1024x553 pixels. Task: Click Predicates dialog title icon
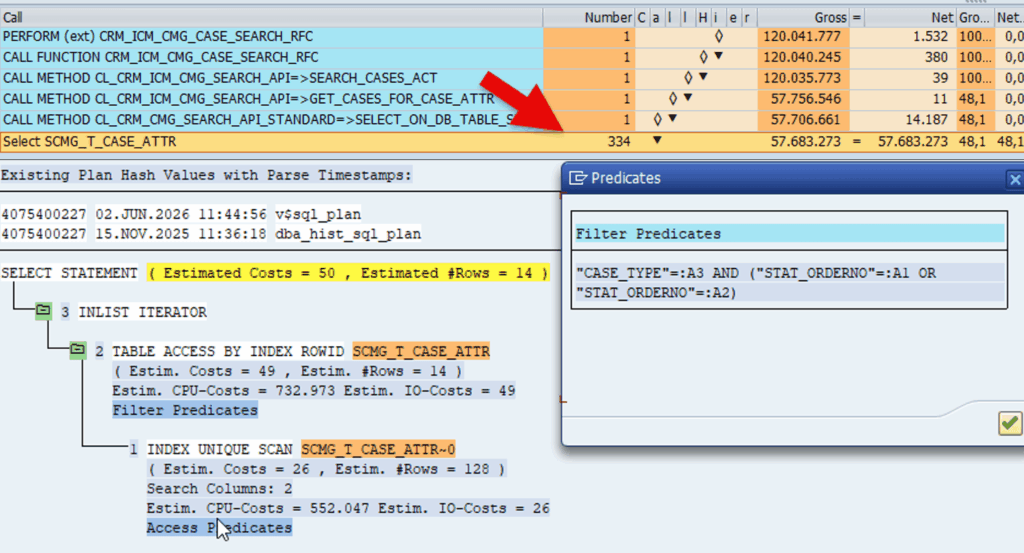(578, 178)
